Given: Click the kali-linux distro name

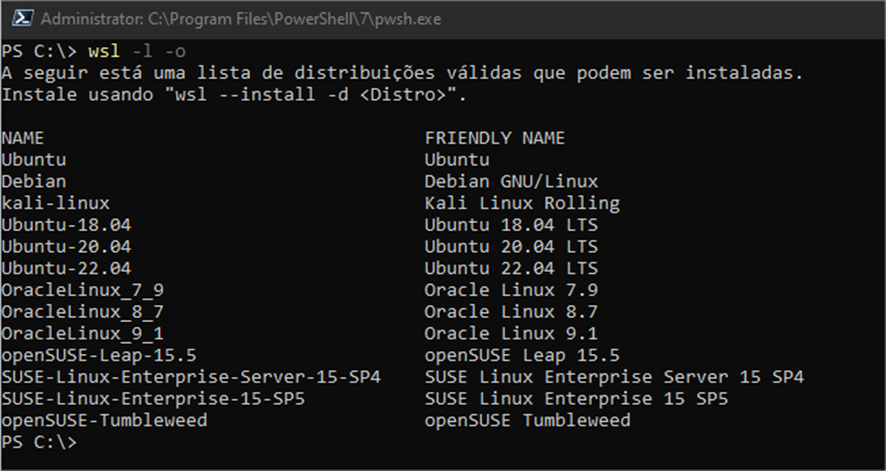Looking at the screenshot, I should [x=55, y=203].
